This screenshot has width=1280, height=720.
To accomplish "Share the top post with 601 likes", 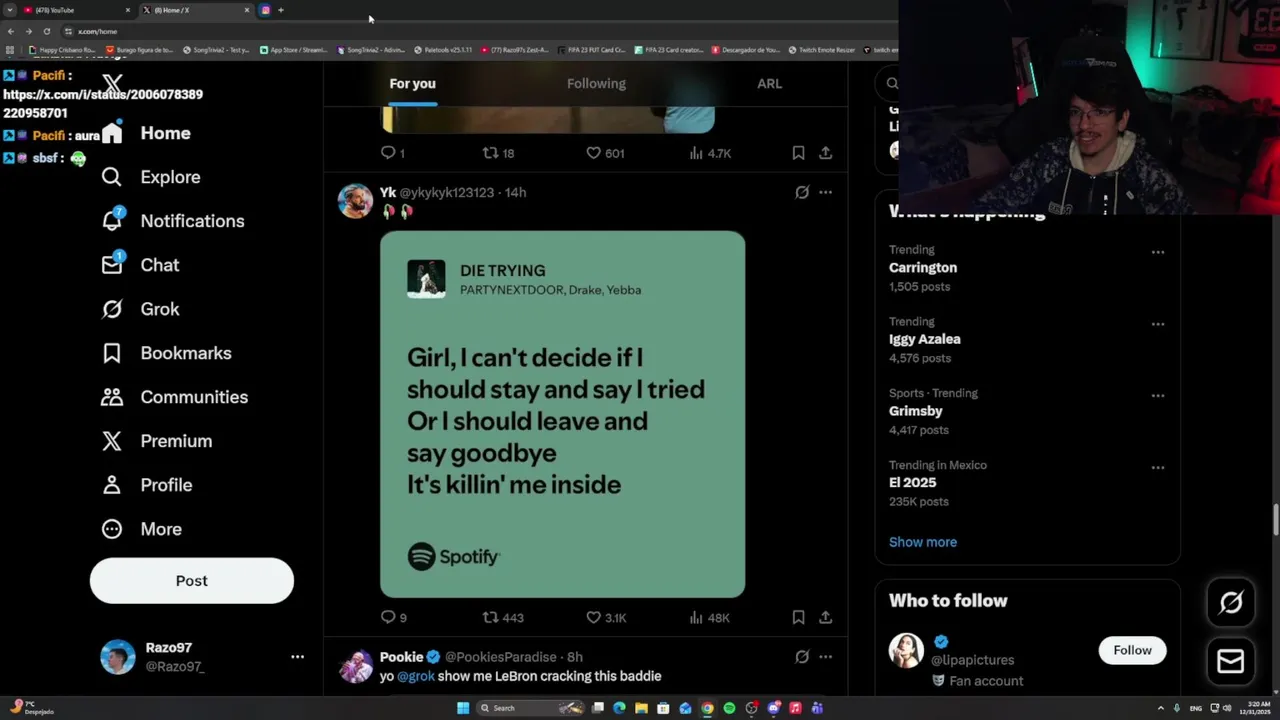I will pos(825,153).
